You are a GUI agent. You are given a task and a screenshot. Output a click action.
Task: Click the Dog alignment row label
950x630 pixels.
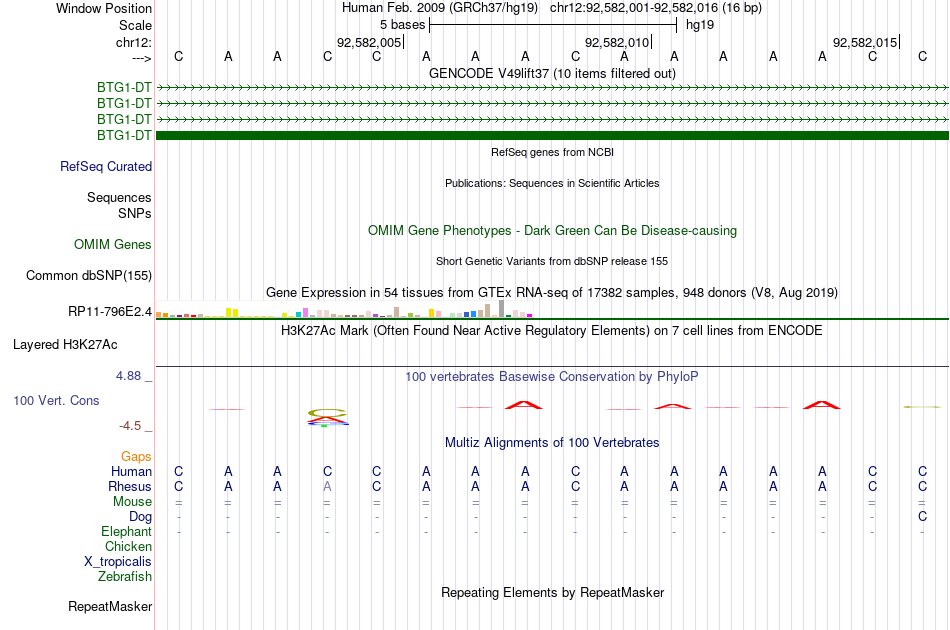click(140, 517)
